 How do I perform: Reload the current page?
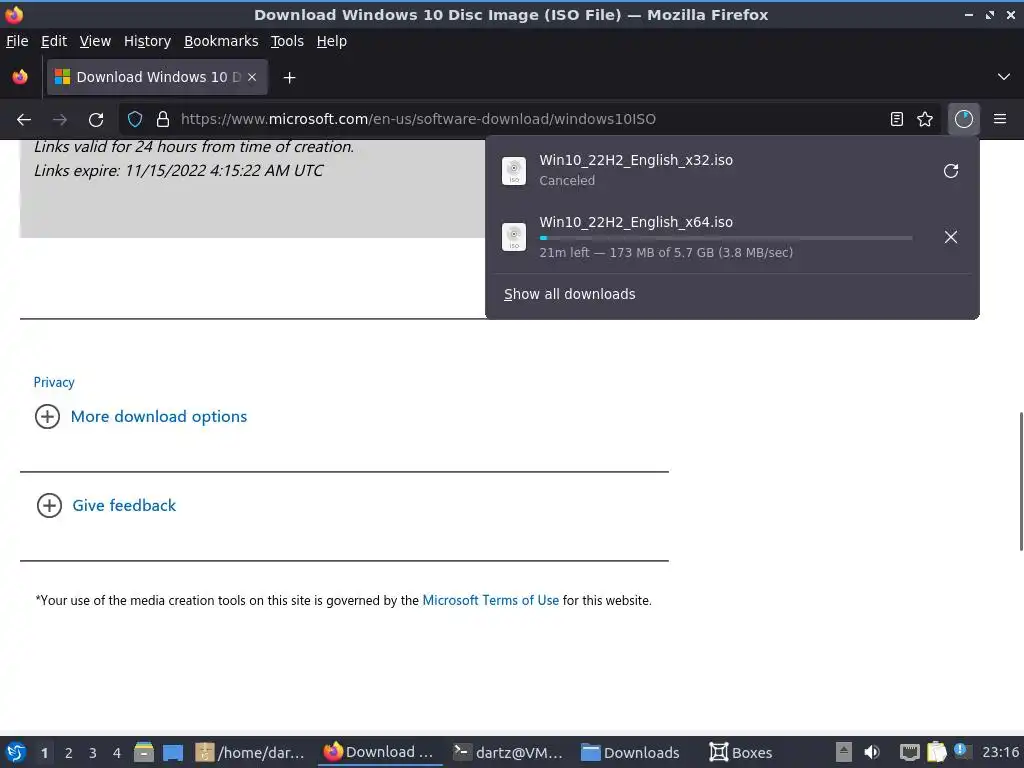click(96, 120)
